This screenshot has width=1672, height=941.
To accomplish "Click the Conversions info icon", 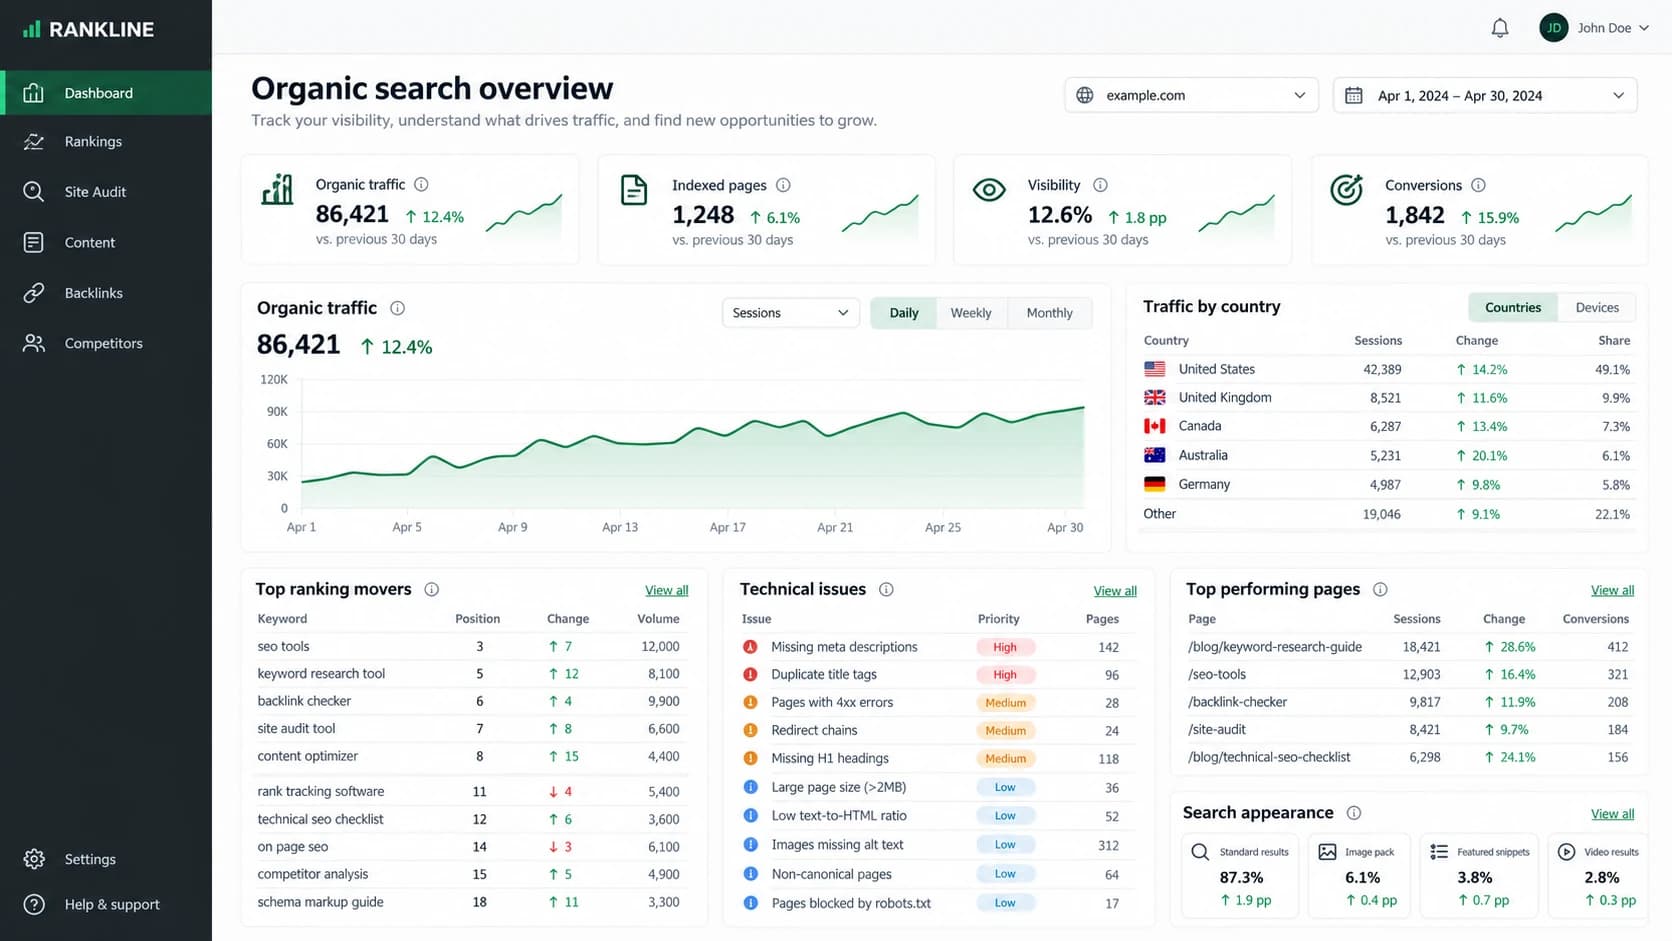I will click(1478, 185).
